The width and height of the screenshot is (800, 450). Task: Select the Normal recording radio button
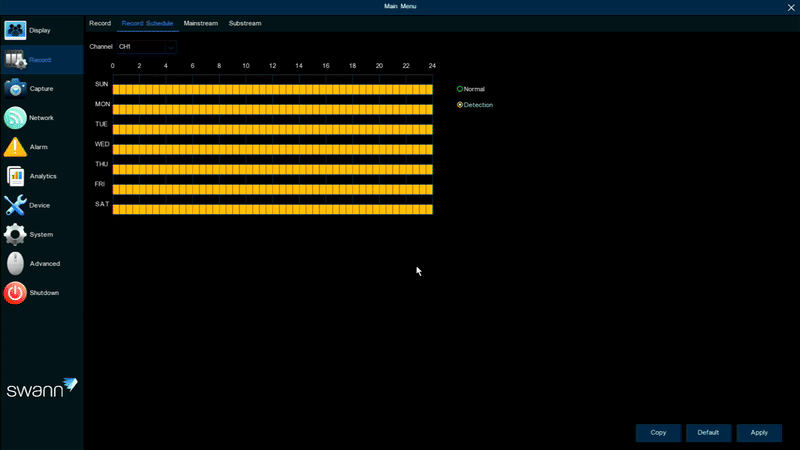(460, 89)
